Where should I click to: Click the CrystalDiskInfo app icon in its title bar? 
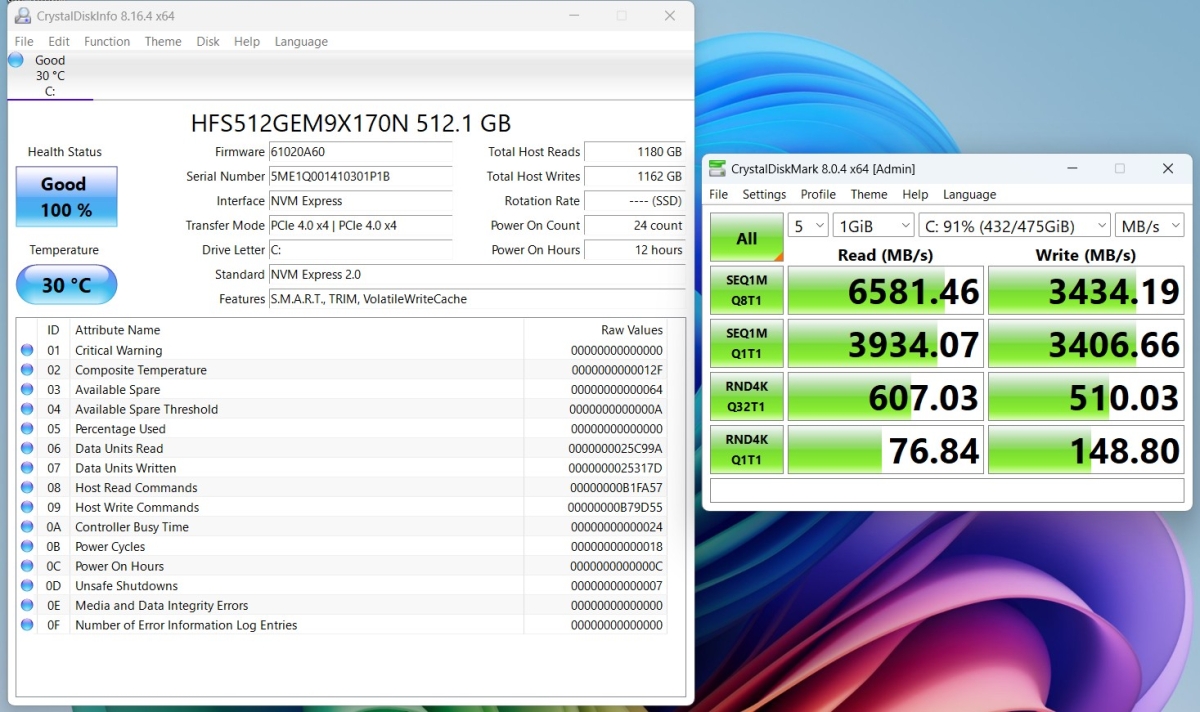coord(22,16)
